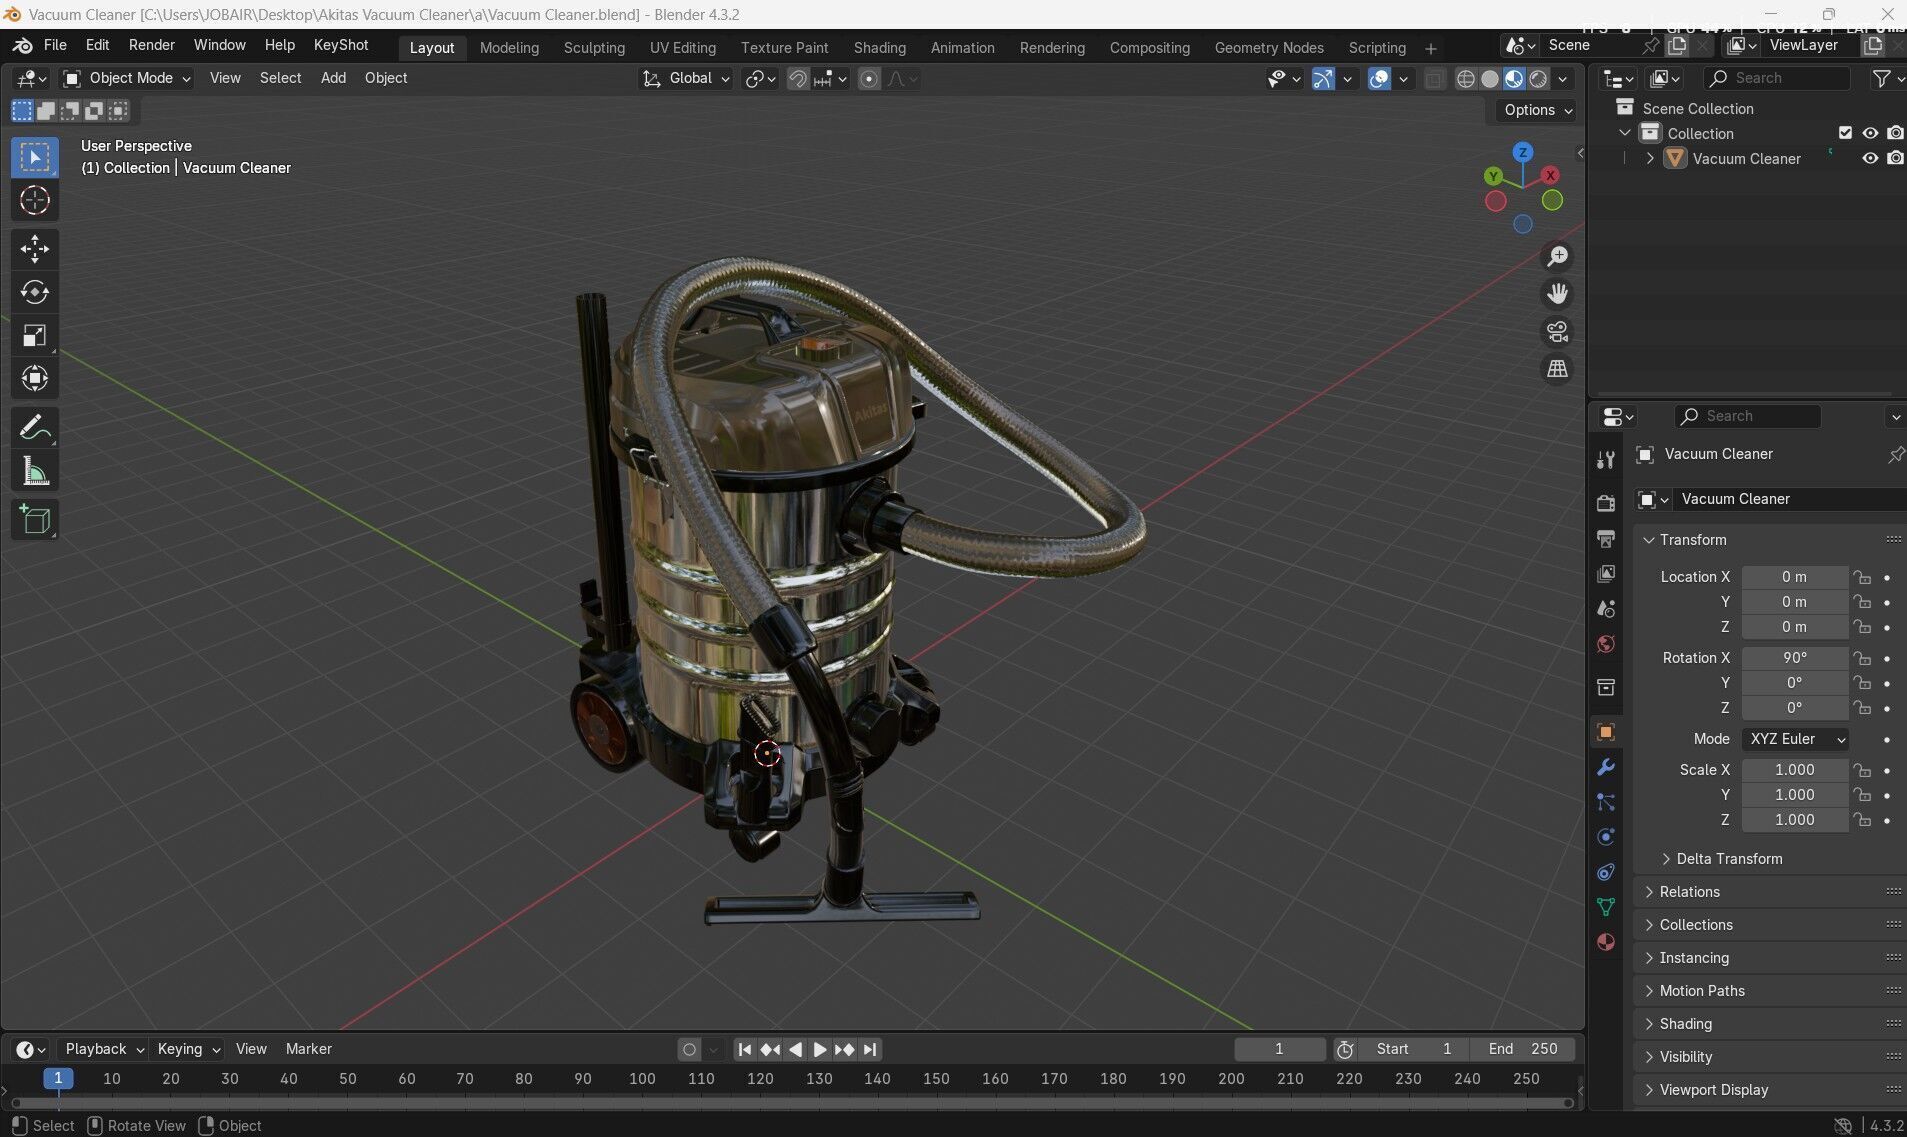The image size is (1907, 1137).
Task: Open the Options dropdown in viewport
Action: (x=1537, y=110)
